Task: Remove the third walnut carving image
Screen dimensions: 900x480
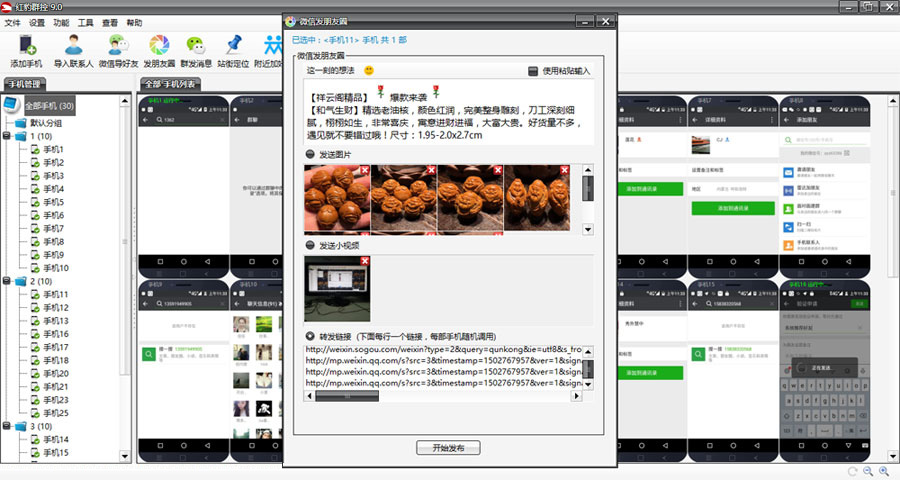Action: (498, 170)
